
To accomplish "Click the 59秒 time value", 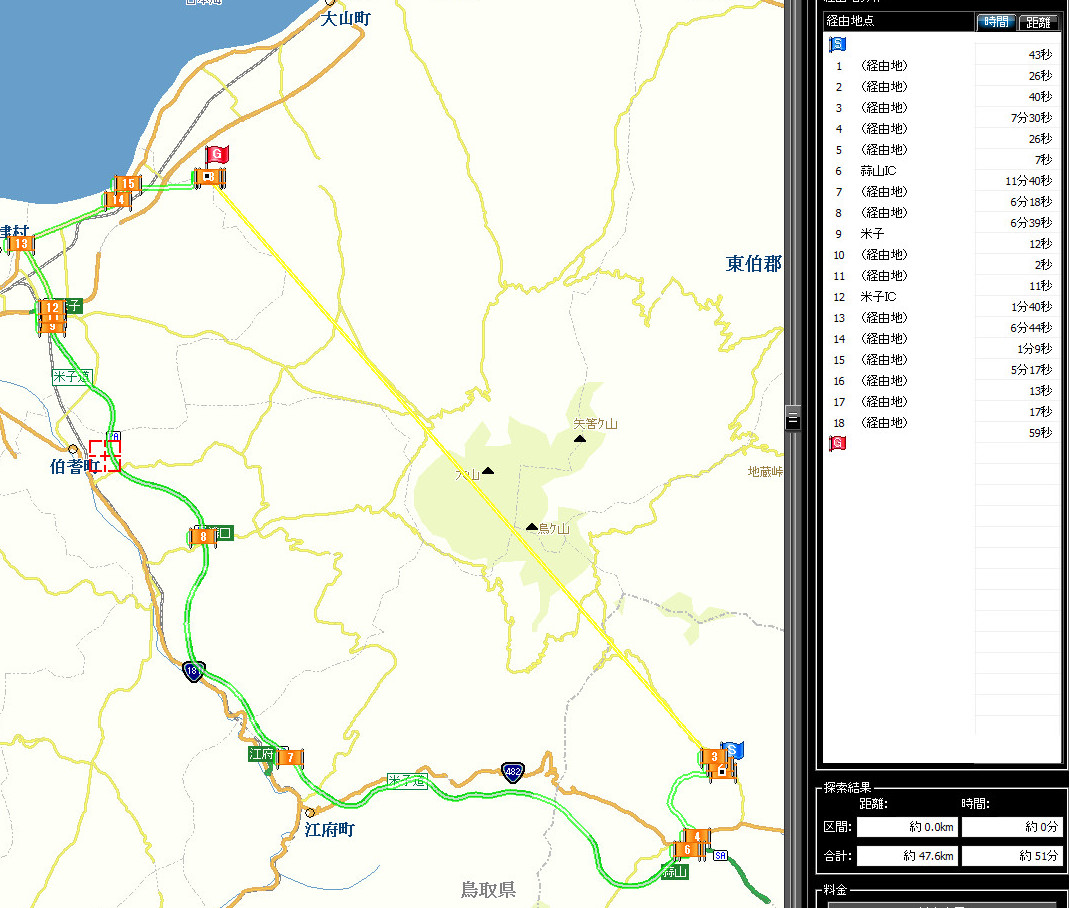I will 1040,433.
